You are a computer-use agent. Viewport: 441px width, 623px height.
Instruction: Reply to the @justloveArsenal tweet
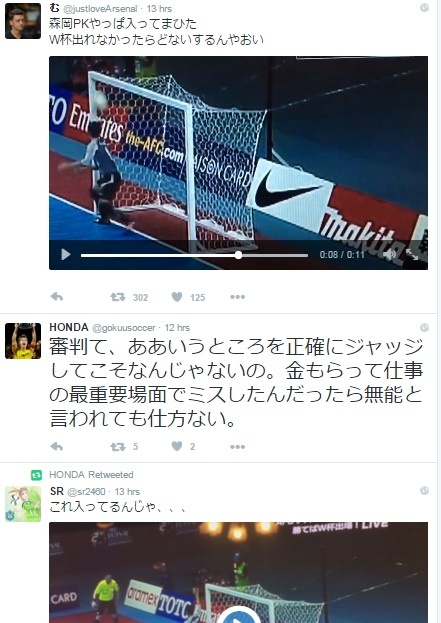pyautogui.click(x=57, y=297)
